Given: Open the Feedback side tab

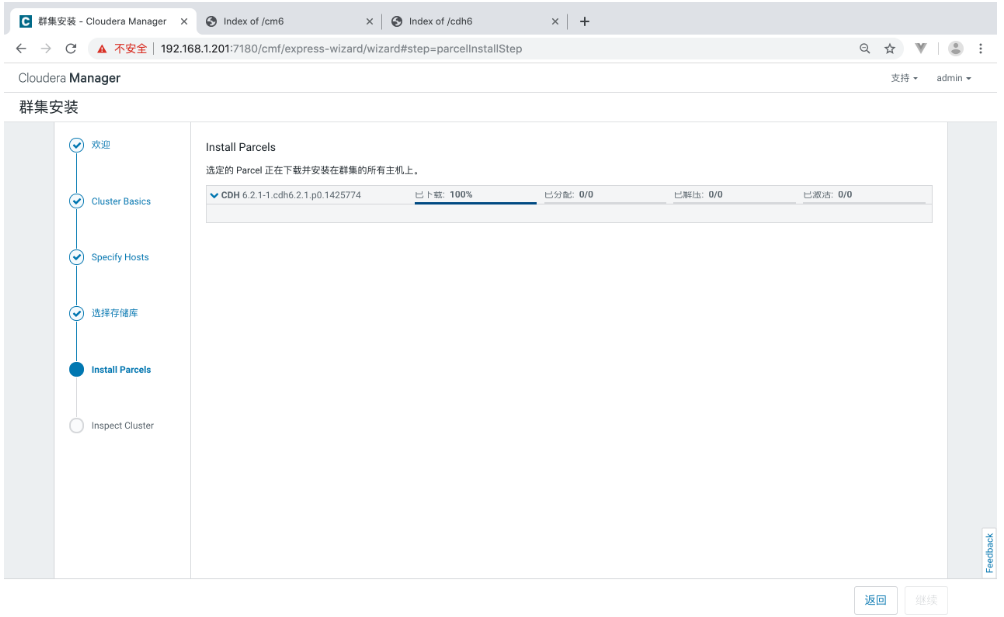Looking at the screenshot, I should 989,553.
